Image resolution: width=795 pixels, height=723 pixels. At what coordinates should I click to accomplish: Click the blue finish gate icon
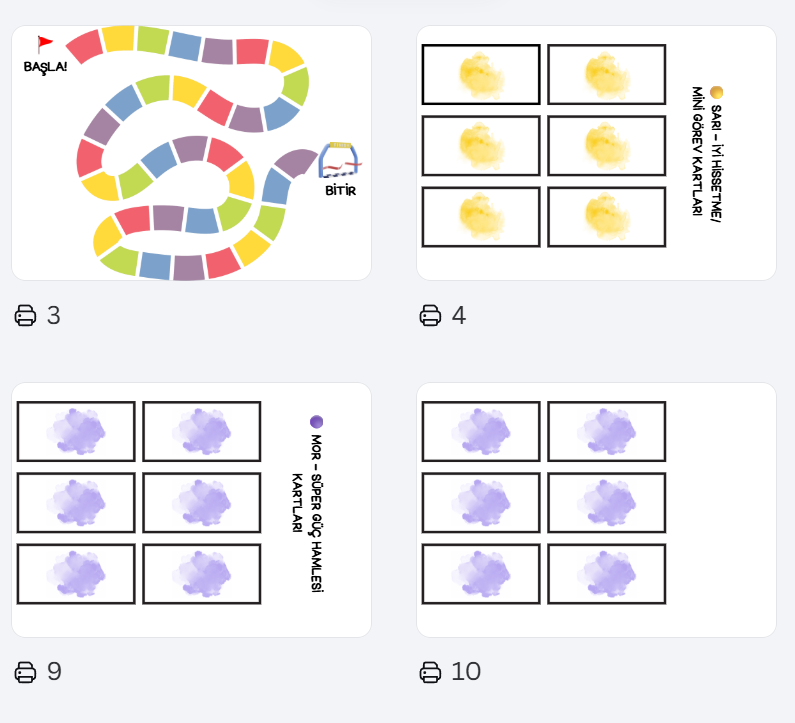[340, 161]
